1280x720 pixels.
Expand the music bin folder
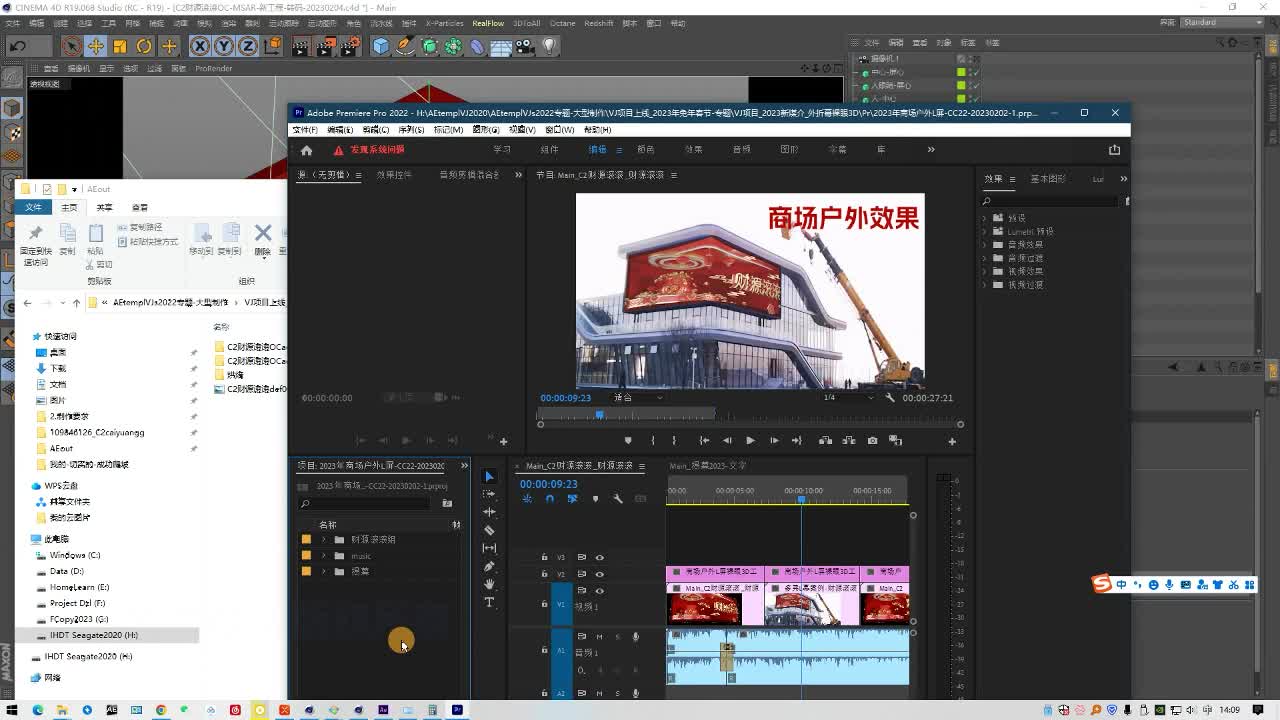tap(323, 556)
